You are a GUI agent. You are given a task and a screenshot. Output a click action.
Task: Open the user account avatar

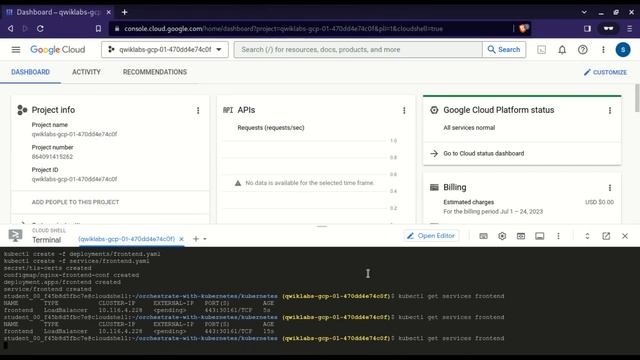[623, 50]
